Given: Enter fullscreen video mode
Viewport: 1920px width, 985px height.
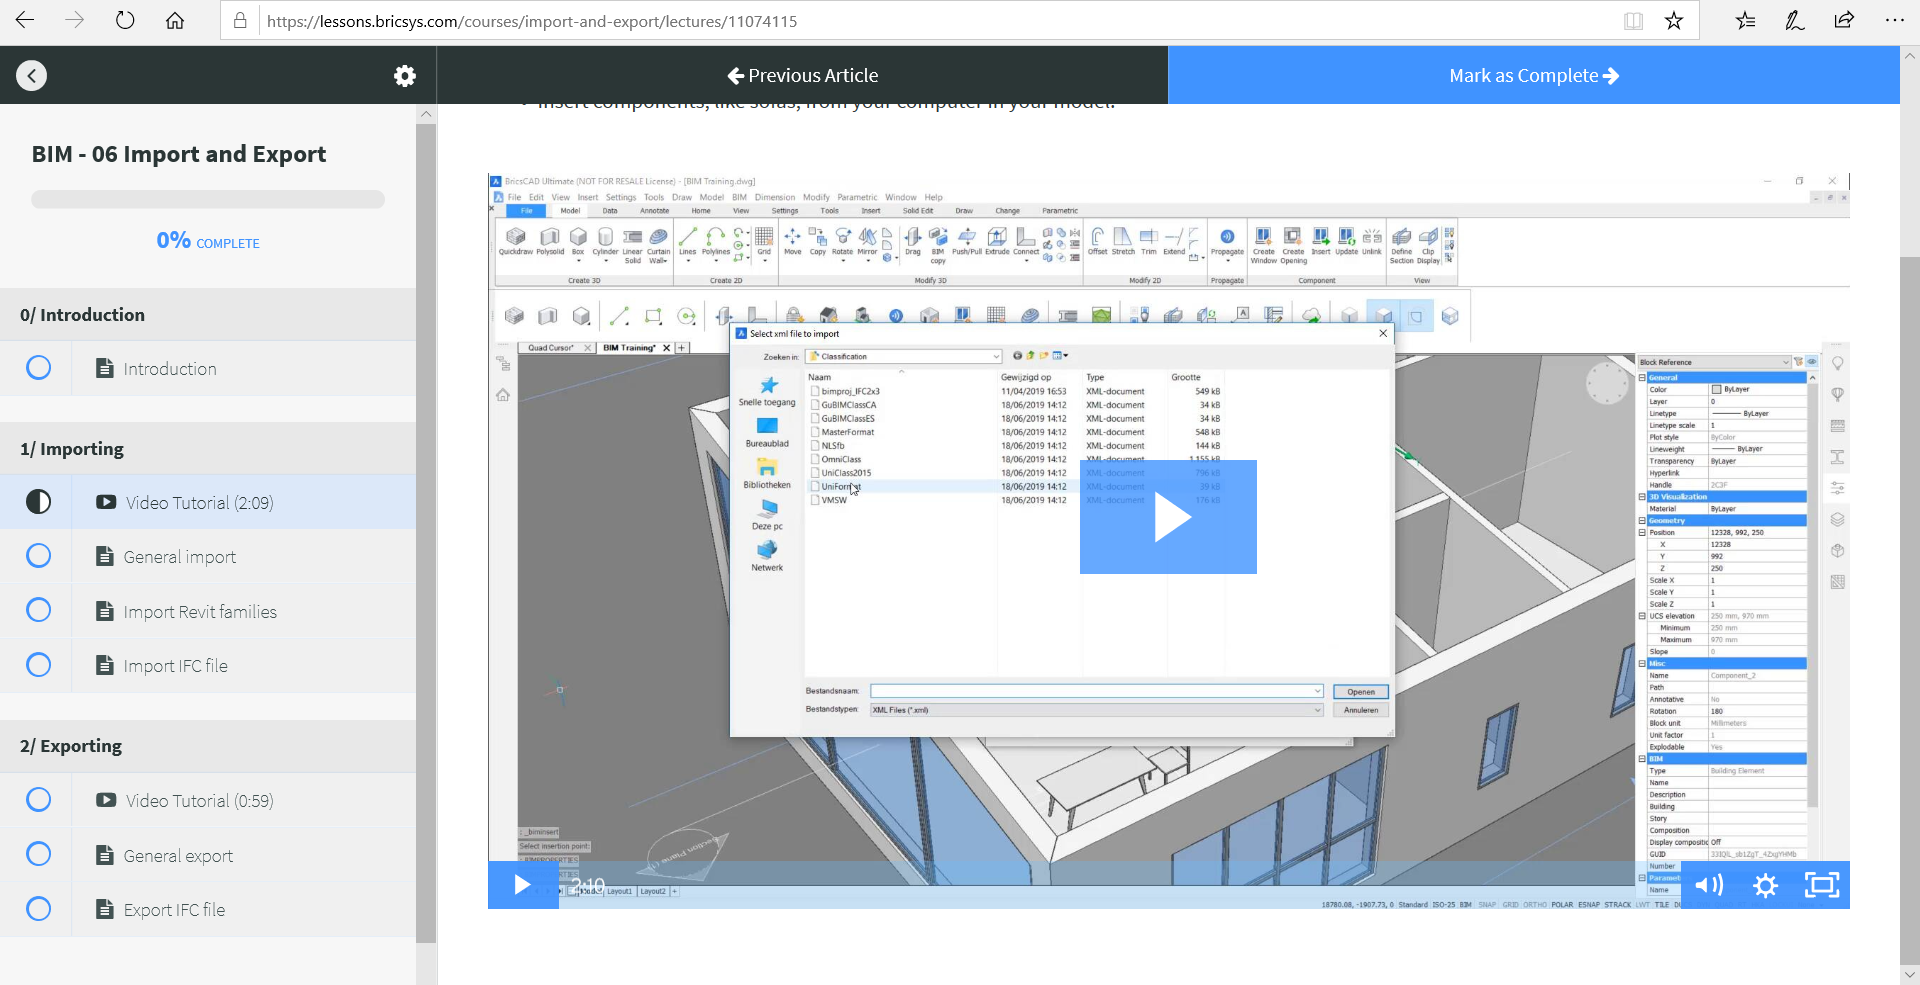Looking at the screenshot, I should click(1822, 885).
